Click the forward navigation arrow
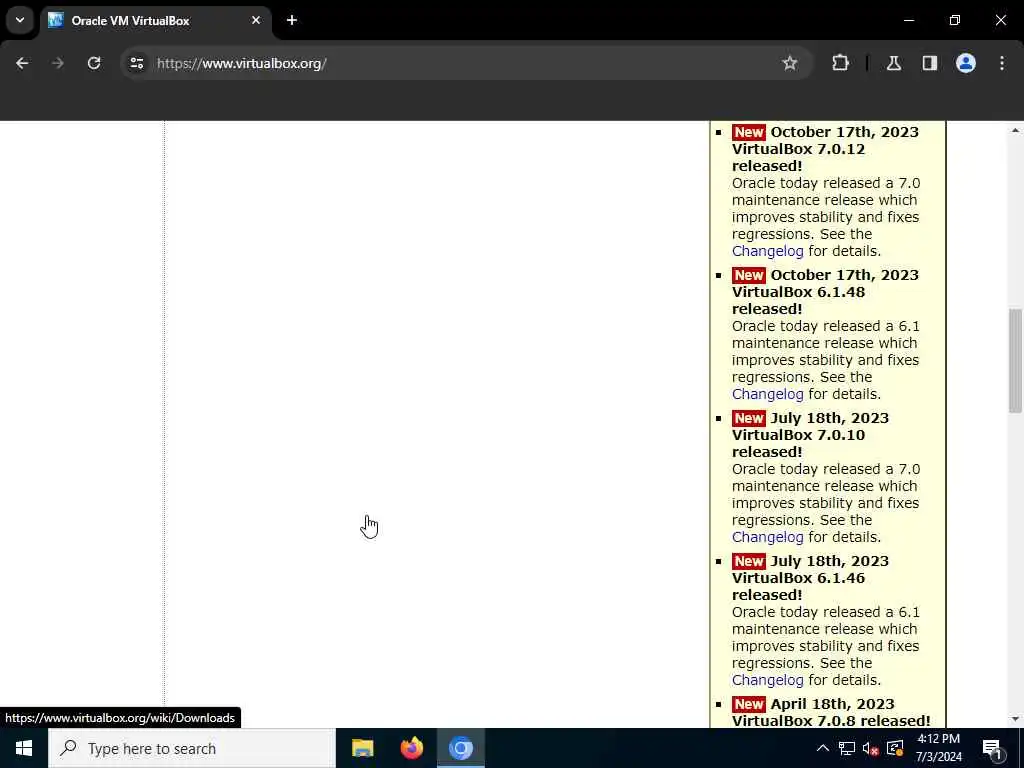This screenshot has width=1024, height=768. pyautogui.click(x=58, y=63)
